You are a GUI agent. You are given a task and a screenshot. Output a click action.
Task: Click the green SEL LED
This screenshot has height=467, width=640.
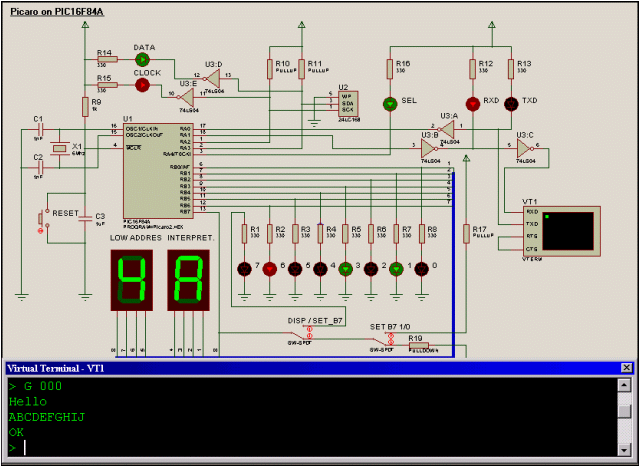tap(390, 104)
